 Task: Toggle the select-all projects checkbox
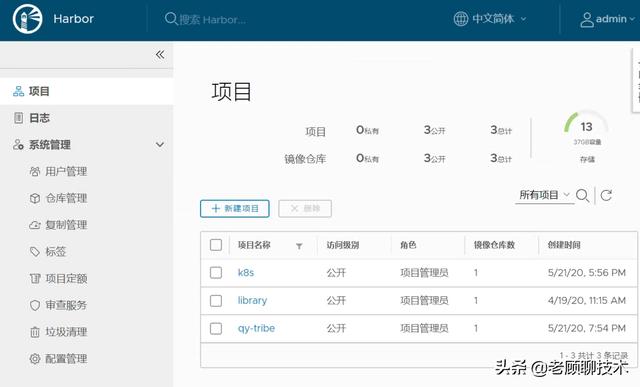pos(216,245)
